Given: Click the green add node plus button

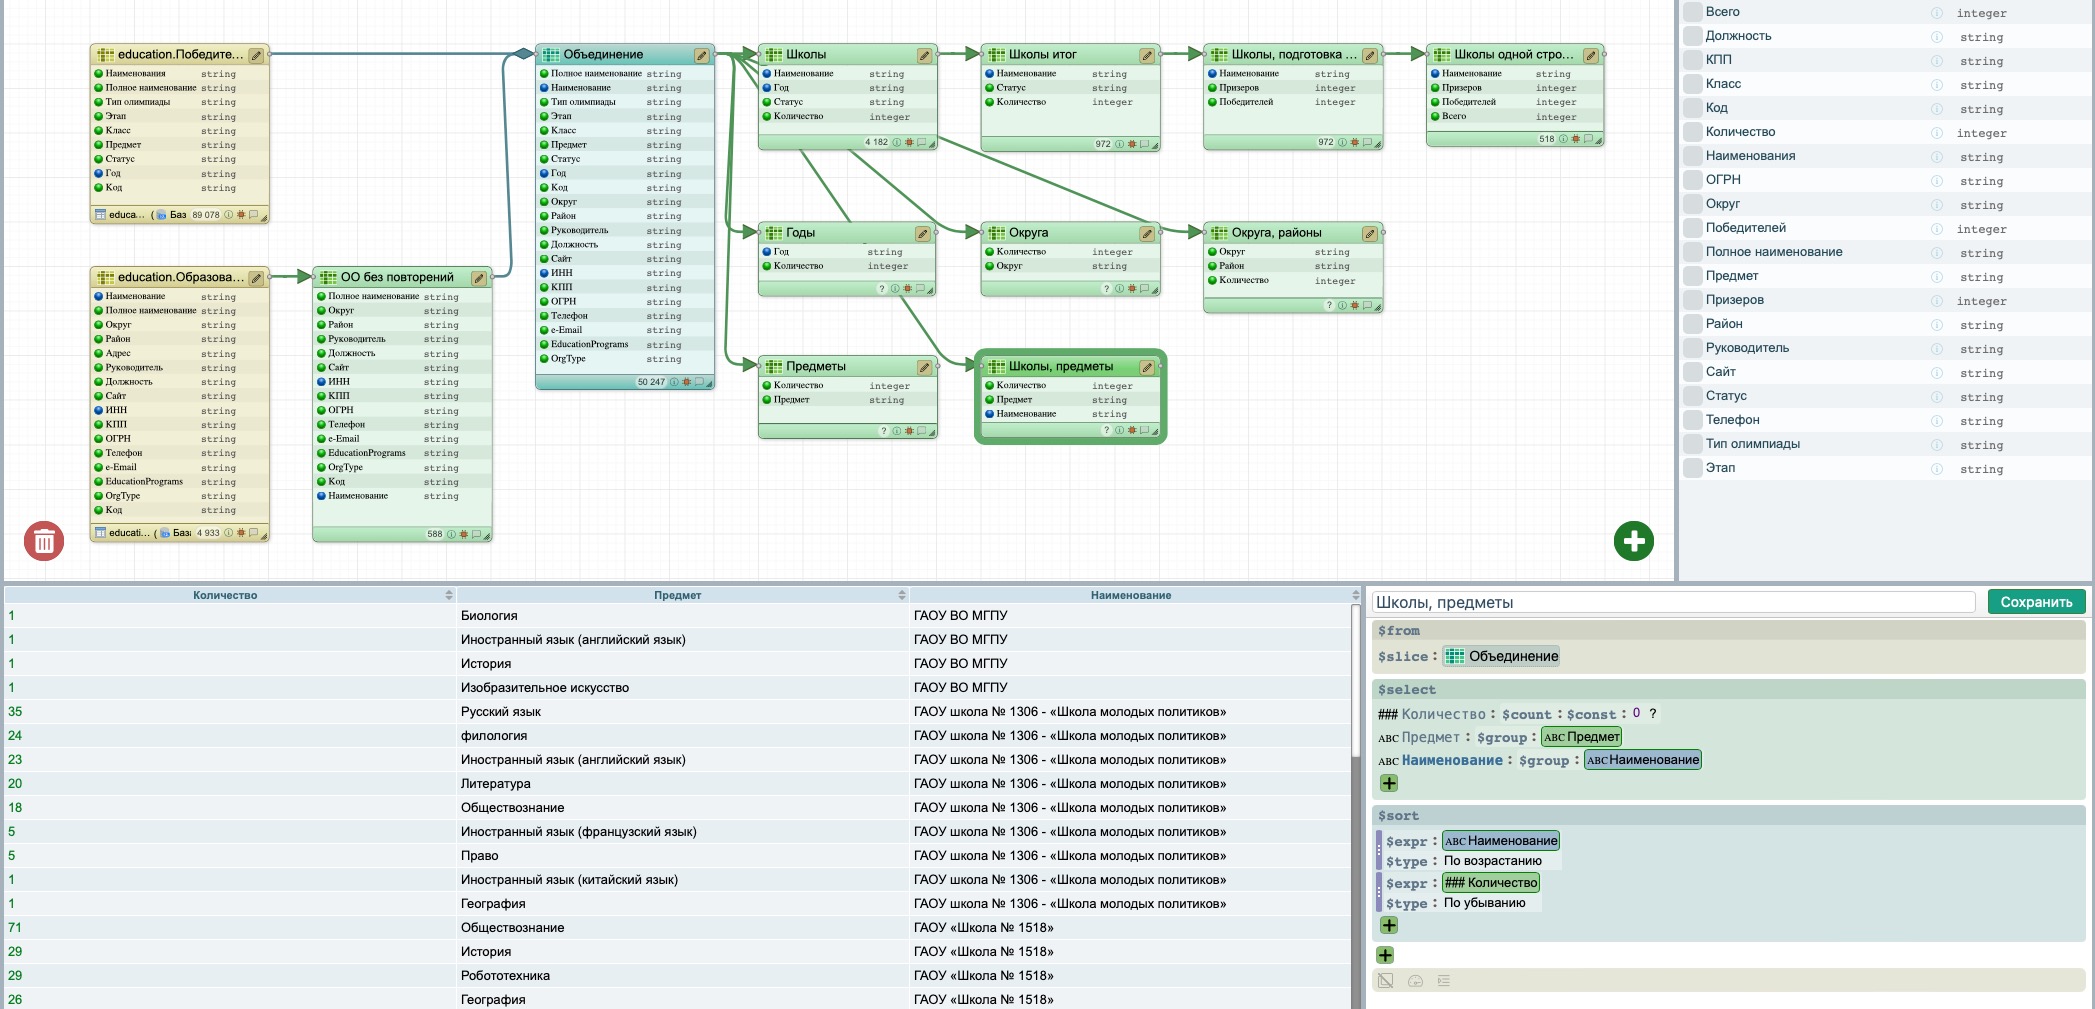Looking at the screenshot, I should [1633, 541].
